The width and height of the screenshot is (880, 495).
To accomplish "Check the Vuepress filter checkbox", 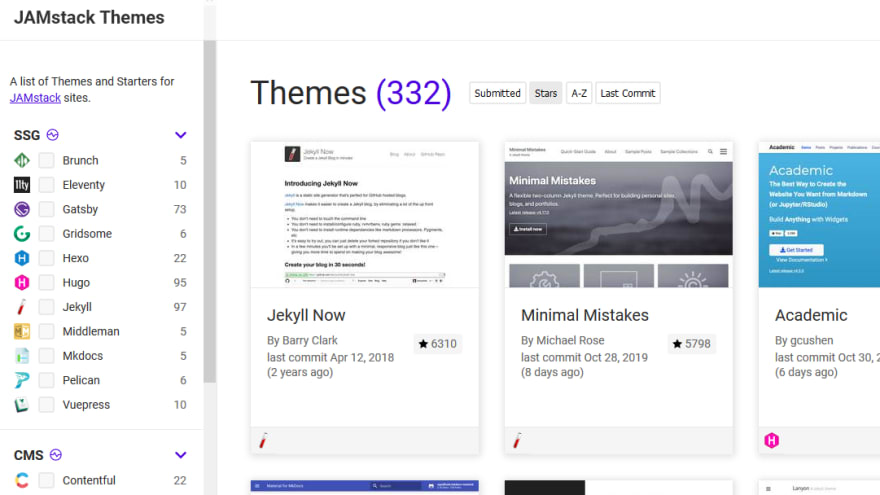I will [47, 405].
